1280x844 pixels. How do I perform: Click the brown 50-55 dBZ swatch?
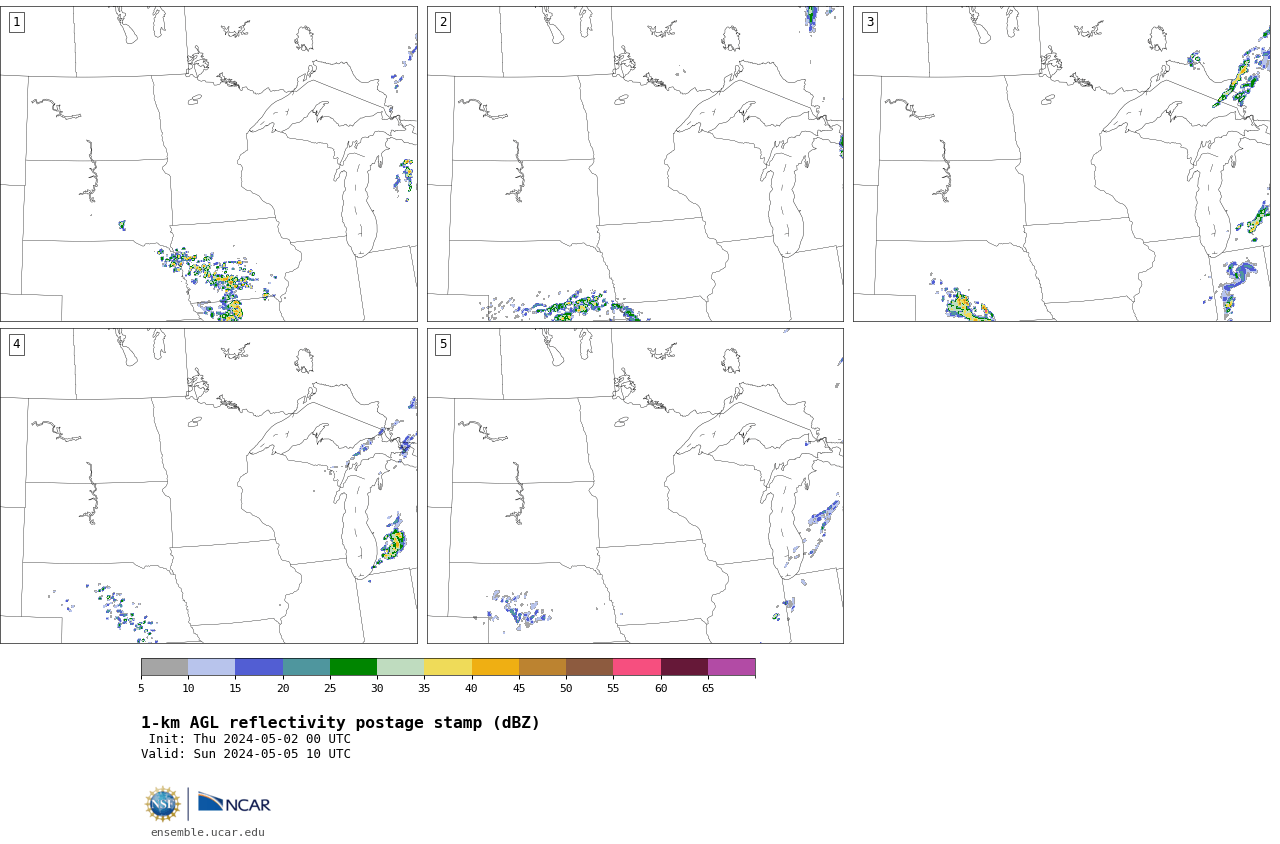[x=590, y=667]
